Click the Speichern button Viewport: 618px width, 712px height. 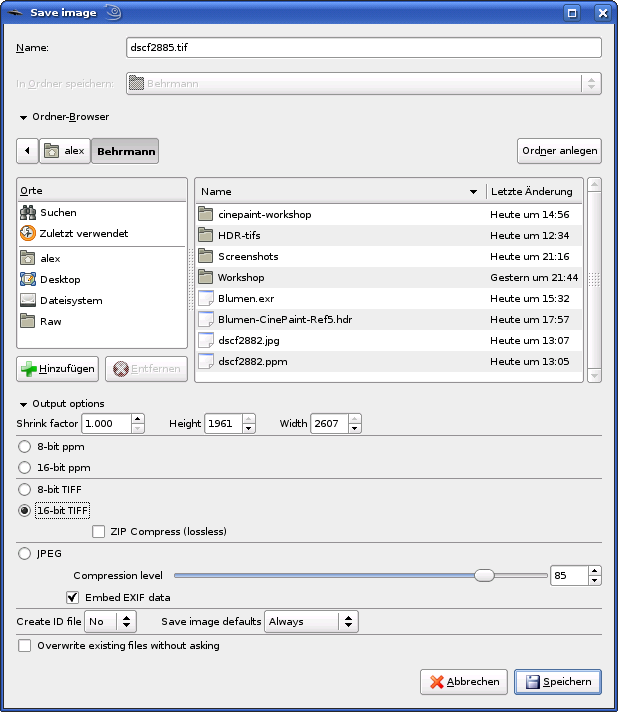coord(557,682)
